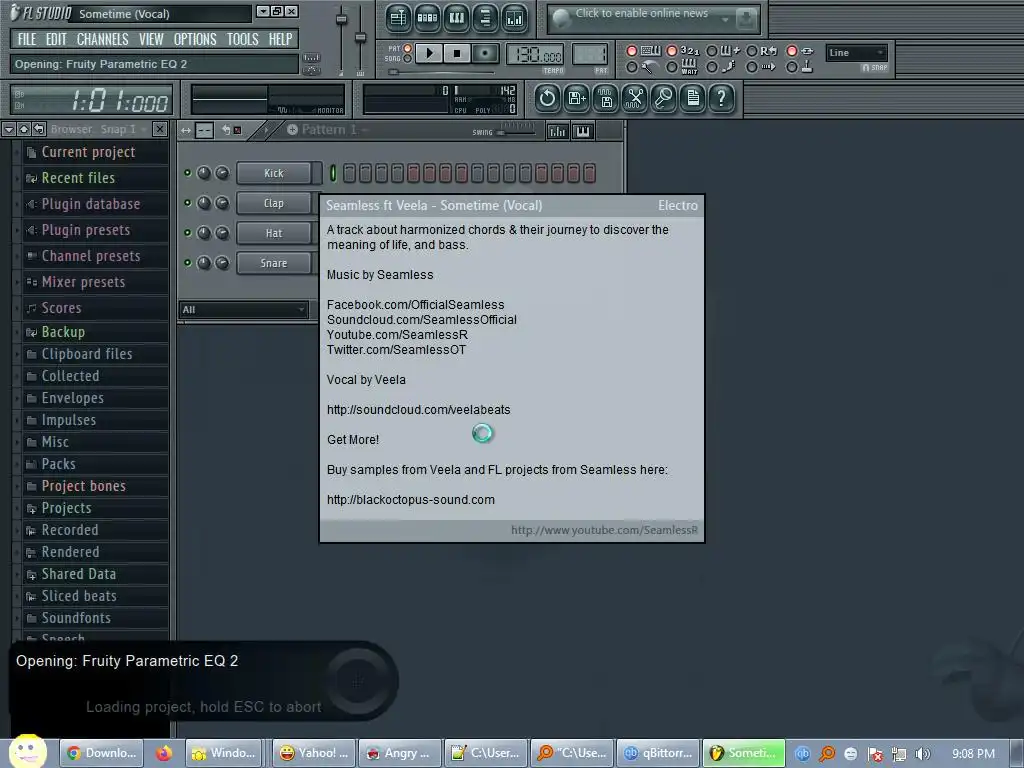Open the VIEW menu
The image size is (1024, 768).
(151, 39)
